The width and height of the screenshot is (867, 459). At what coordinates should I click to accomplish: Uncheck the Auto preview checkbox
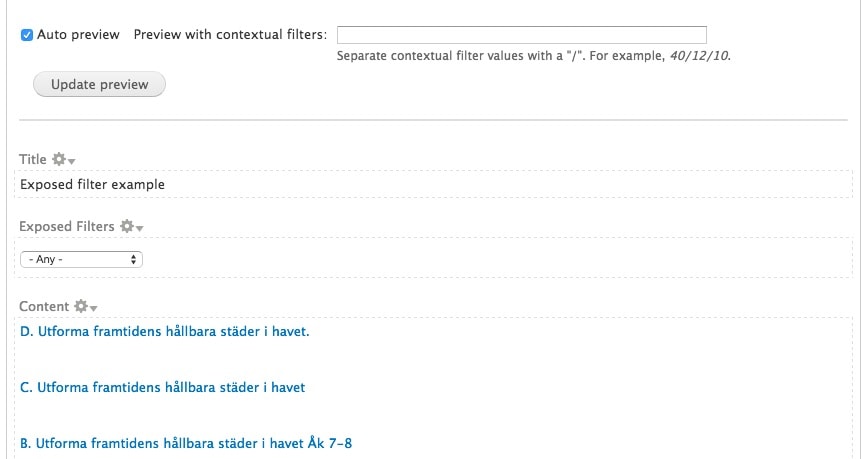[x=27, y=35]
